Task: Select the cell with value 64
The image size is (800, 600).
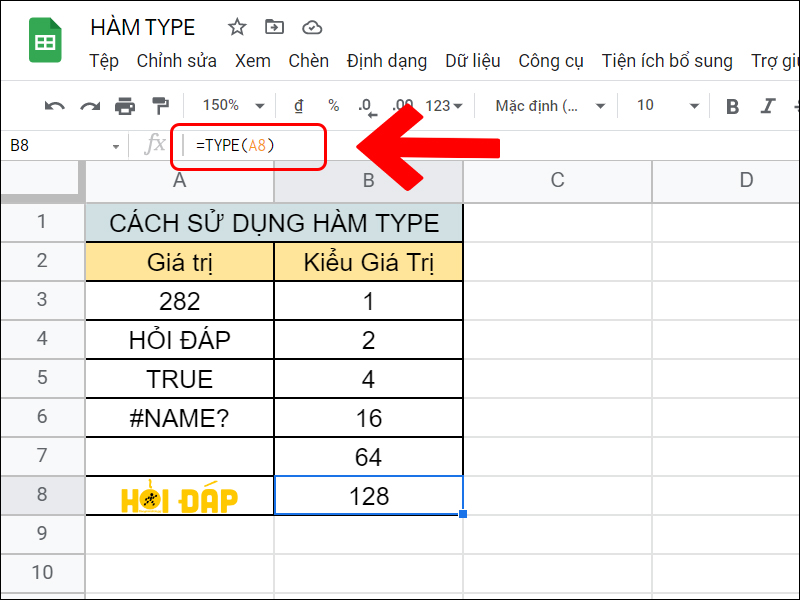Action: [x=368, y=457]
